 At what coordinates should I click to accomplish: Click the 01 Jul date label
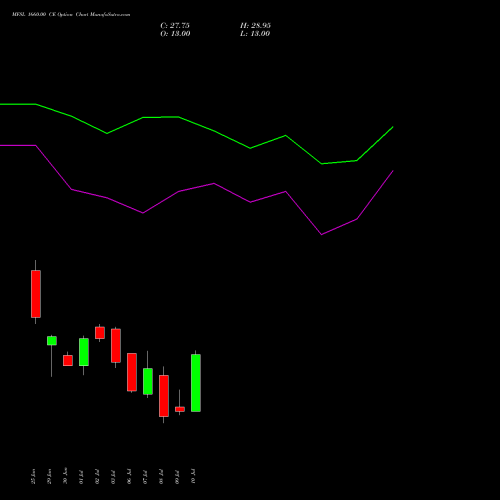tap(81, 477)
